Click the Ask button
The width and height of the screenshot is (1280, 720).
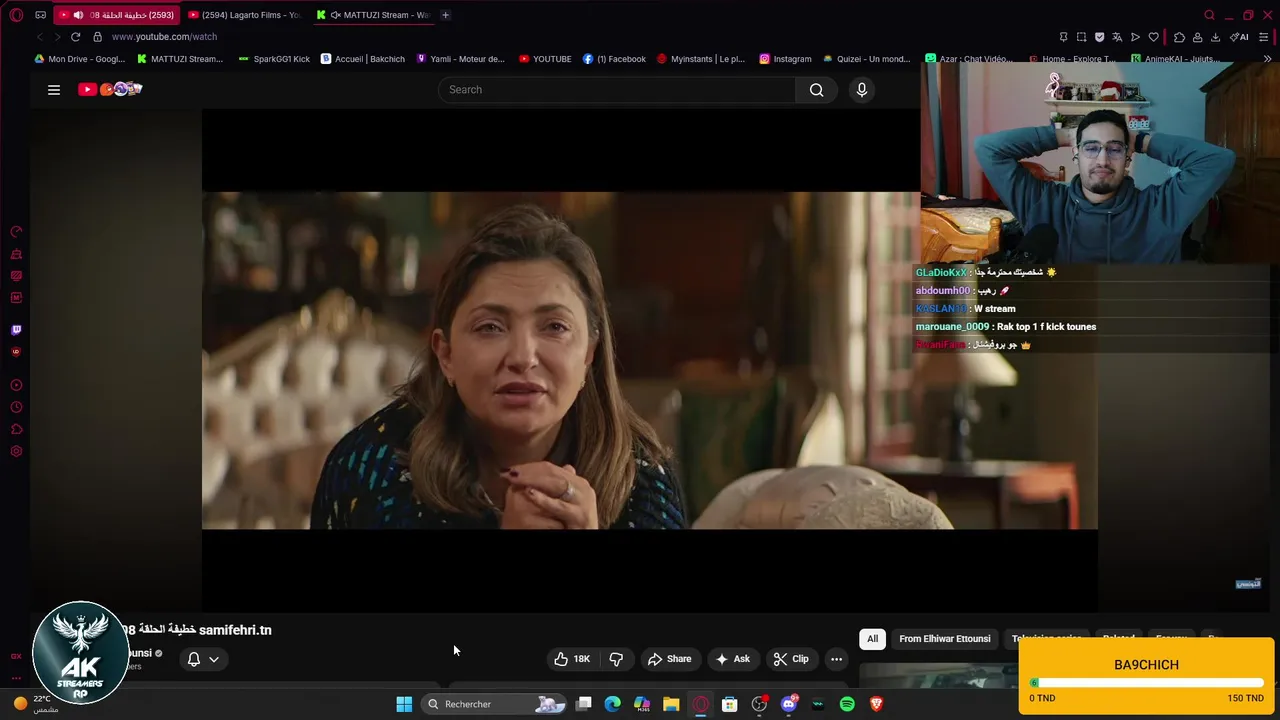point(732,659)
